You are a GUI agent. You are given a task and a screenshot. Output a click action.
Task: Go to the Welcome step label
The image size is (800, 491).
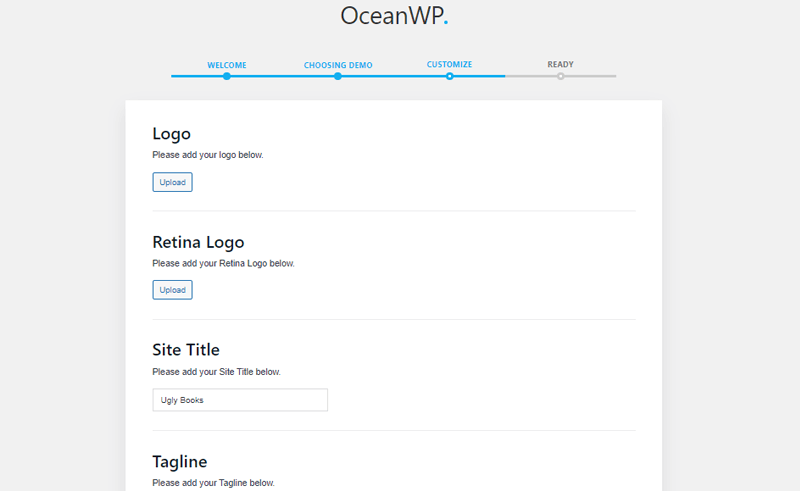point(227,65)
